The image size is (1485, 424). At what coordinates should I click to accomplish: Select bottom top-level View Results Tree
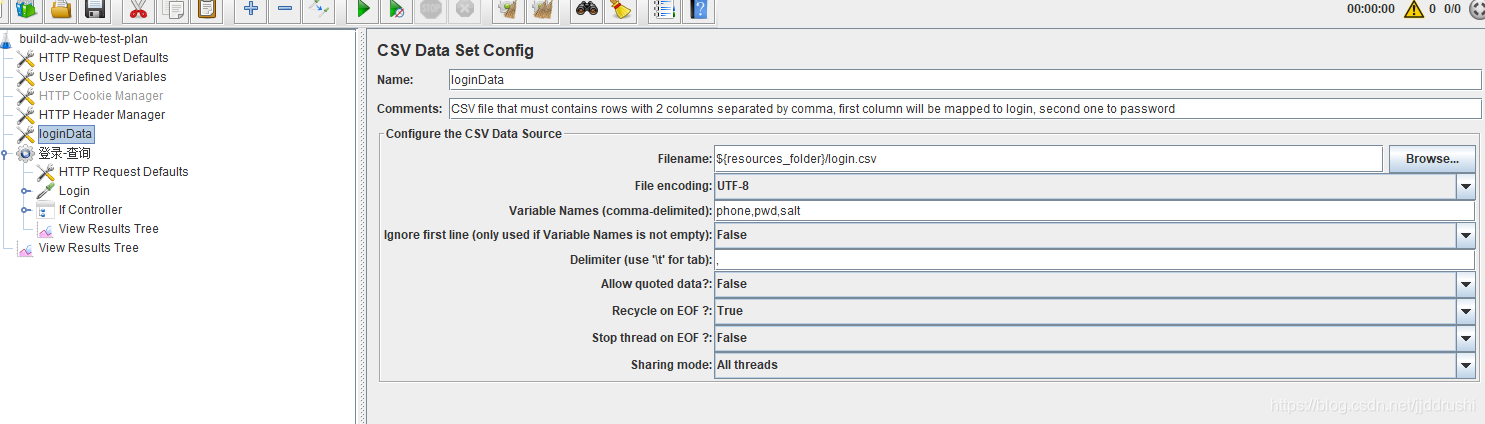point(88,248)
